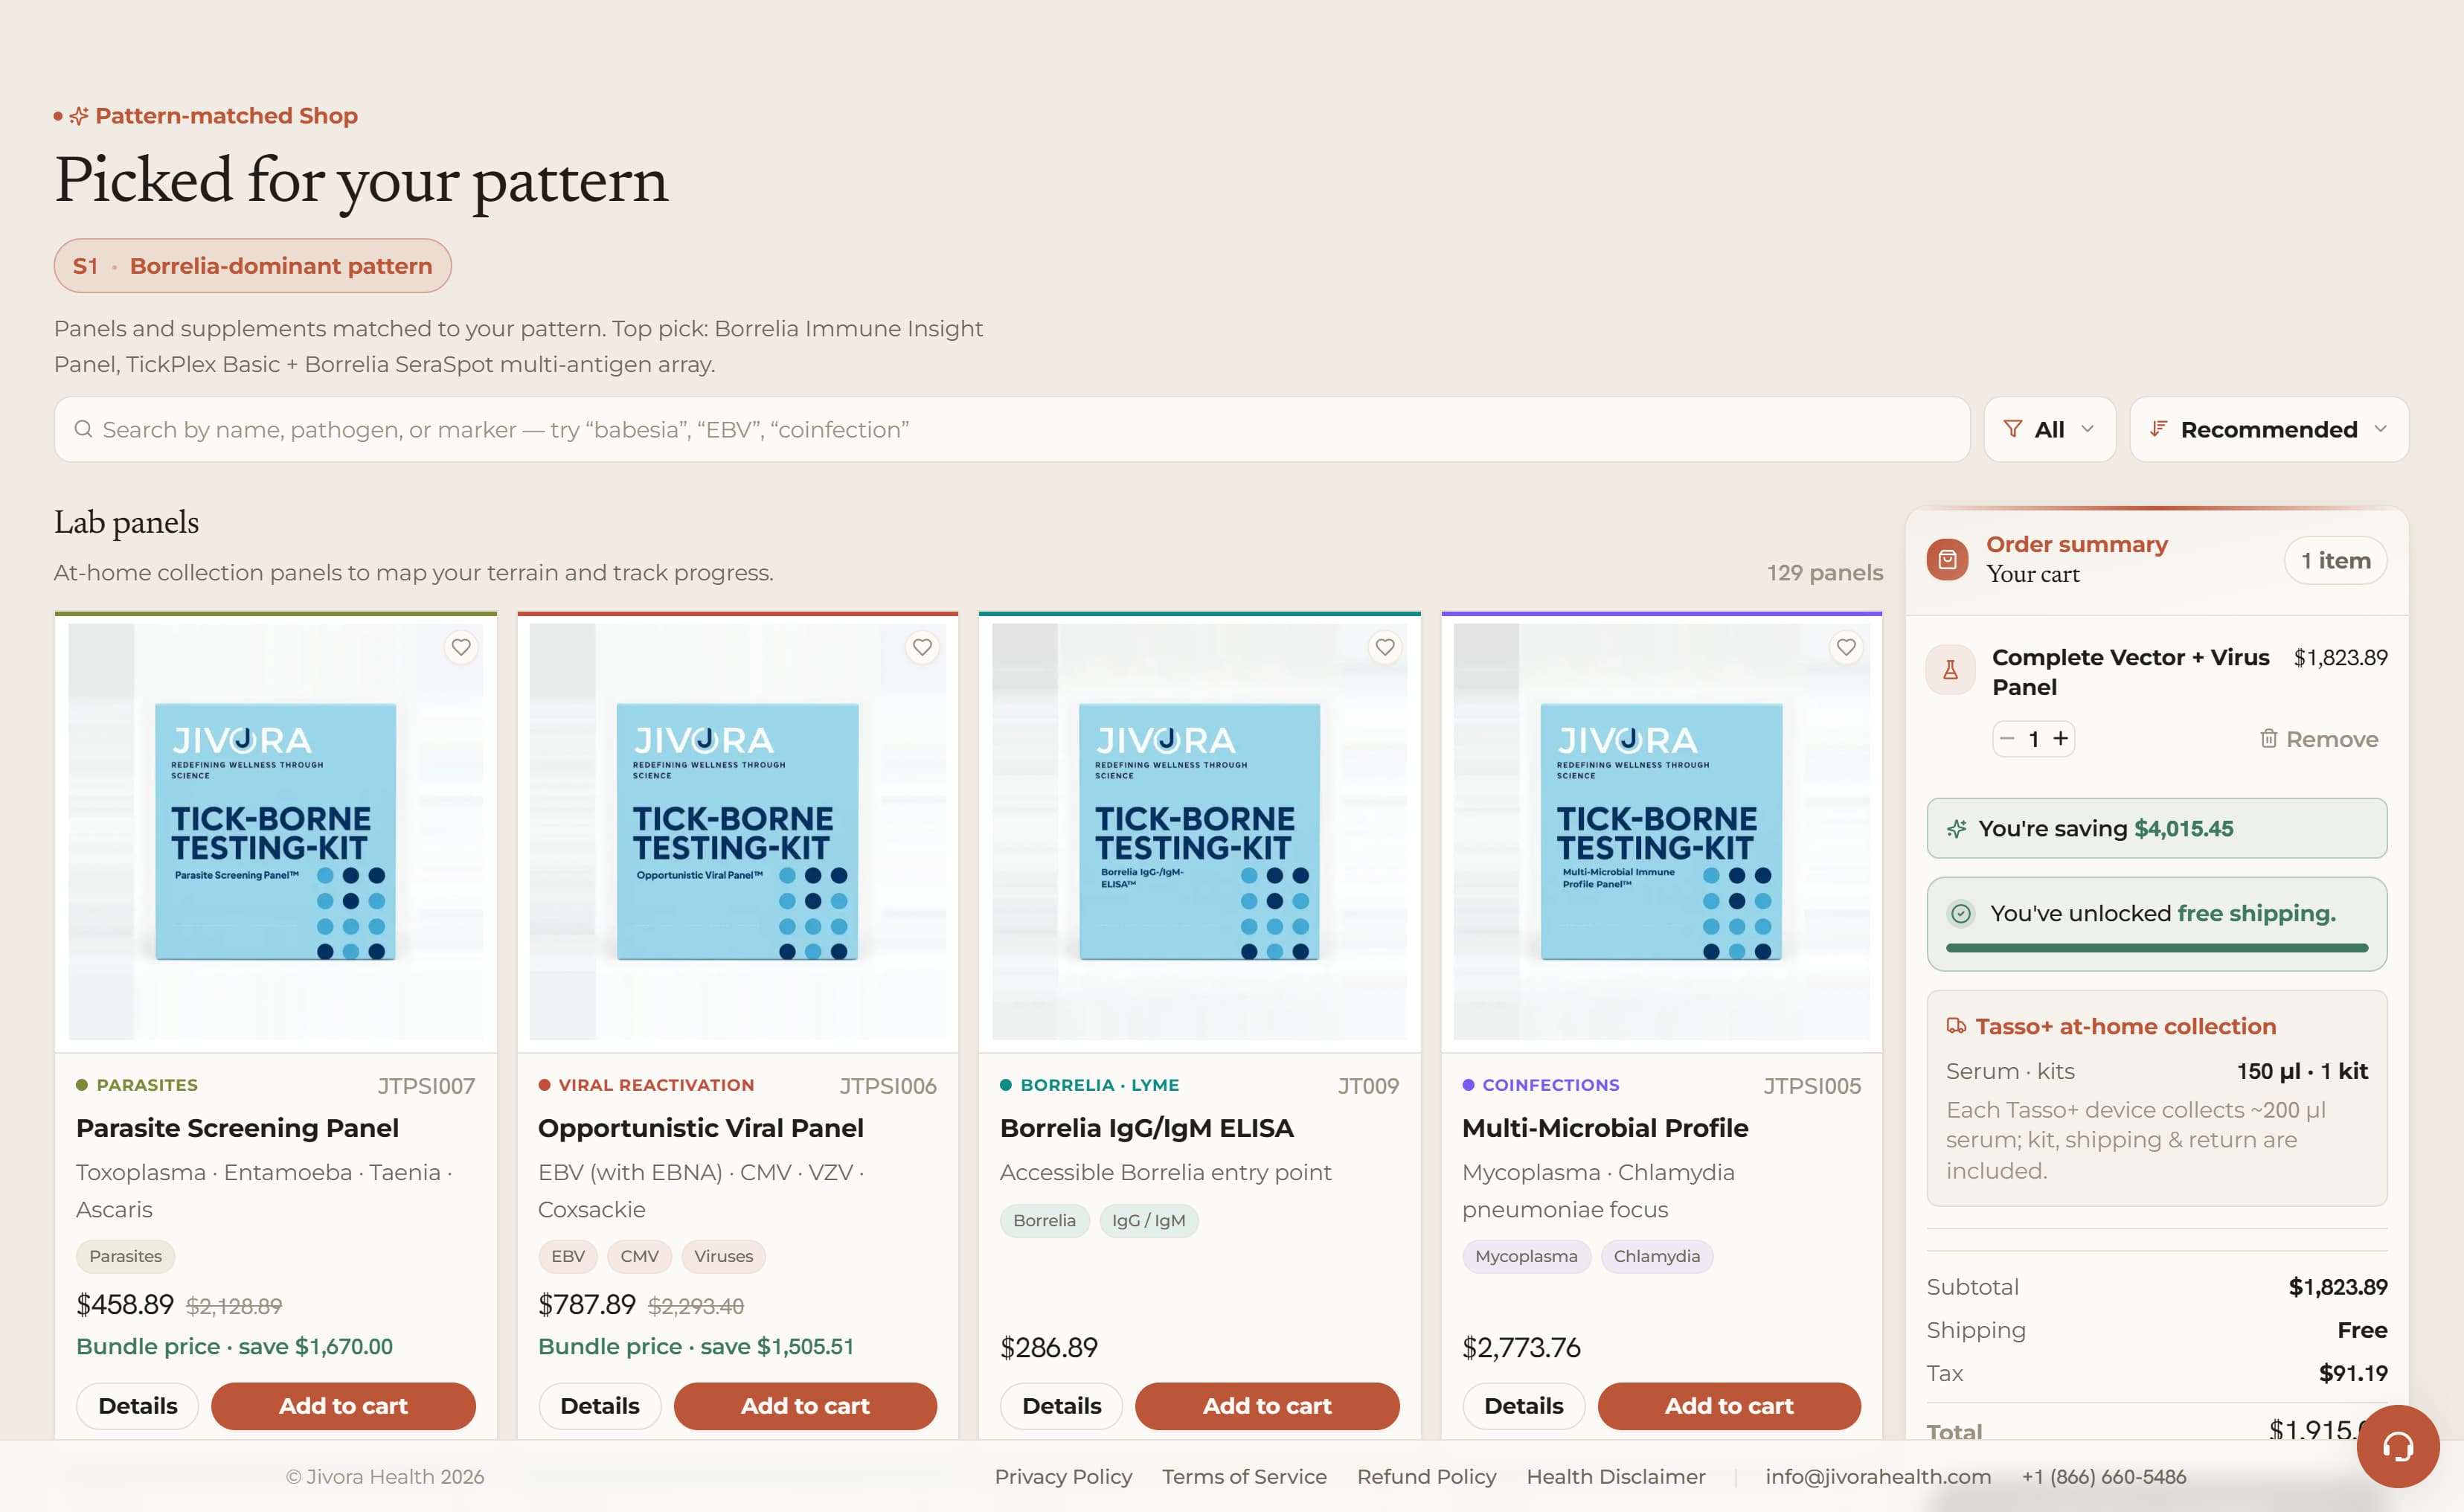The width and height of the screenshot is (2464, 1512).
Task: Click the Chlamydia tag chip
Action: coord(1657,1256)
